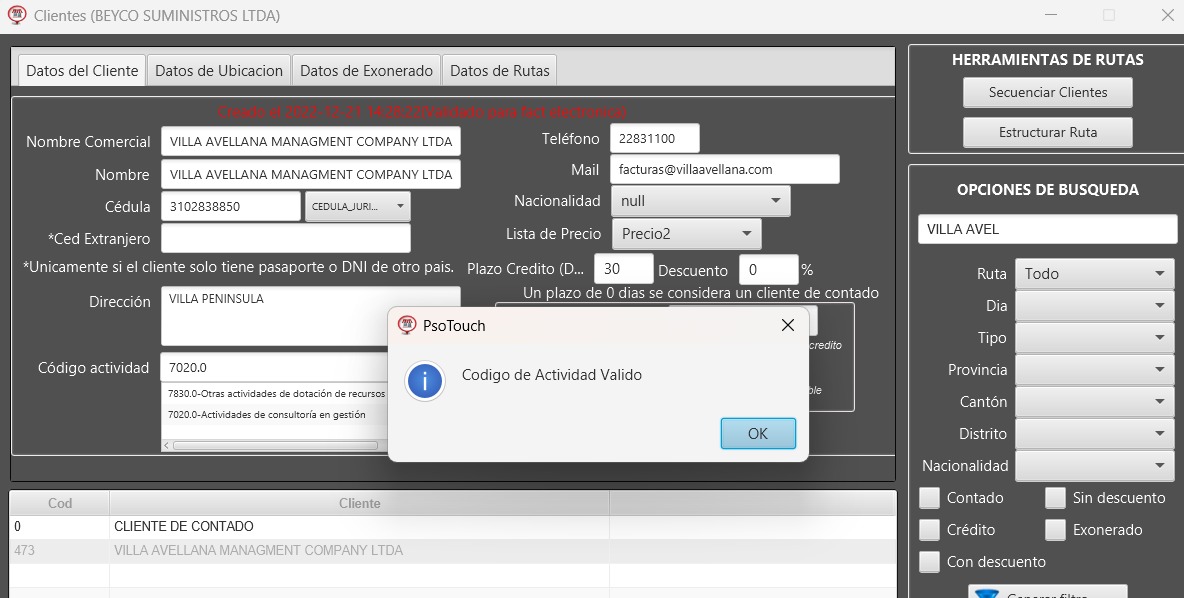
Task: Switch to the Datos de Ubicacion tab
Action: [x=219, y=71]
